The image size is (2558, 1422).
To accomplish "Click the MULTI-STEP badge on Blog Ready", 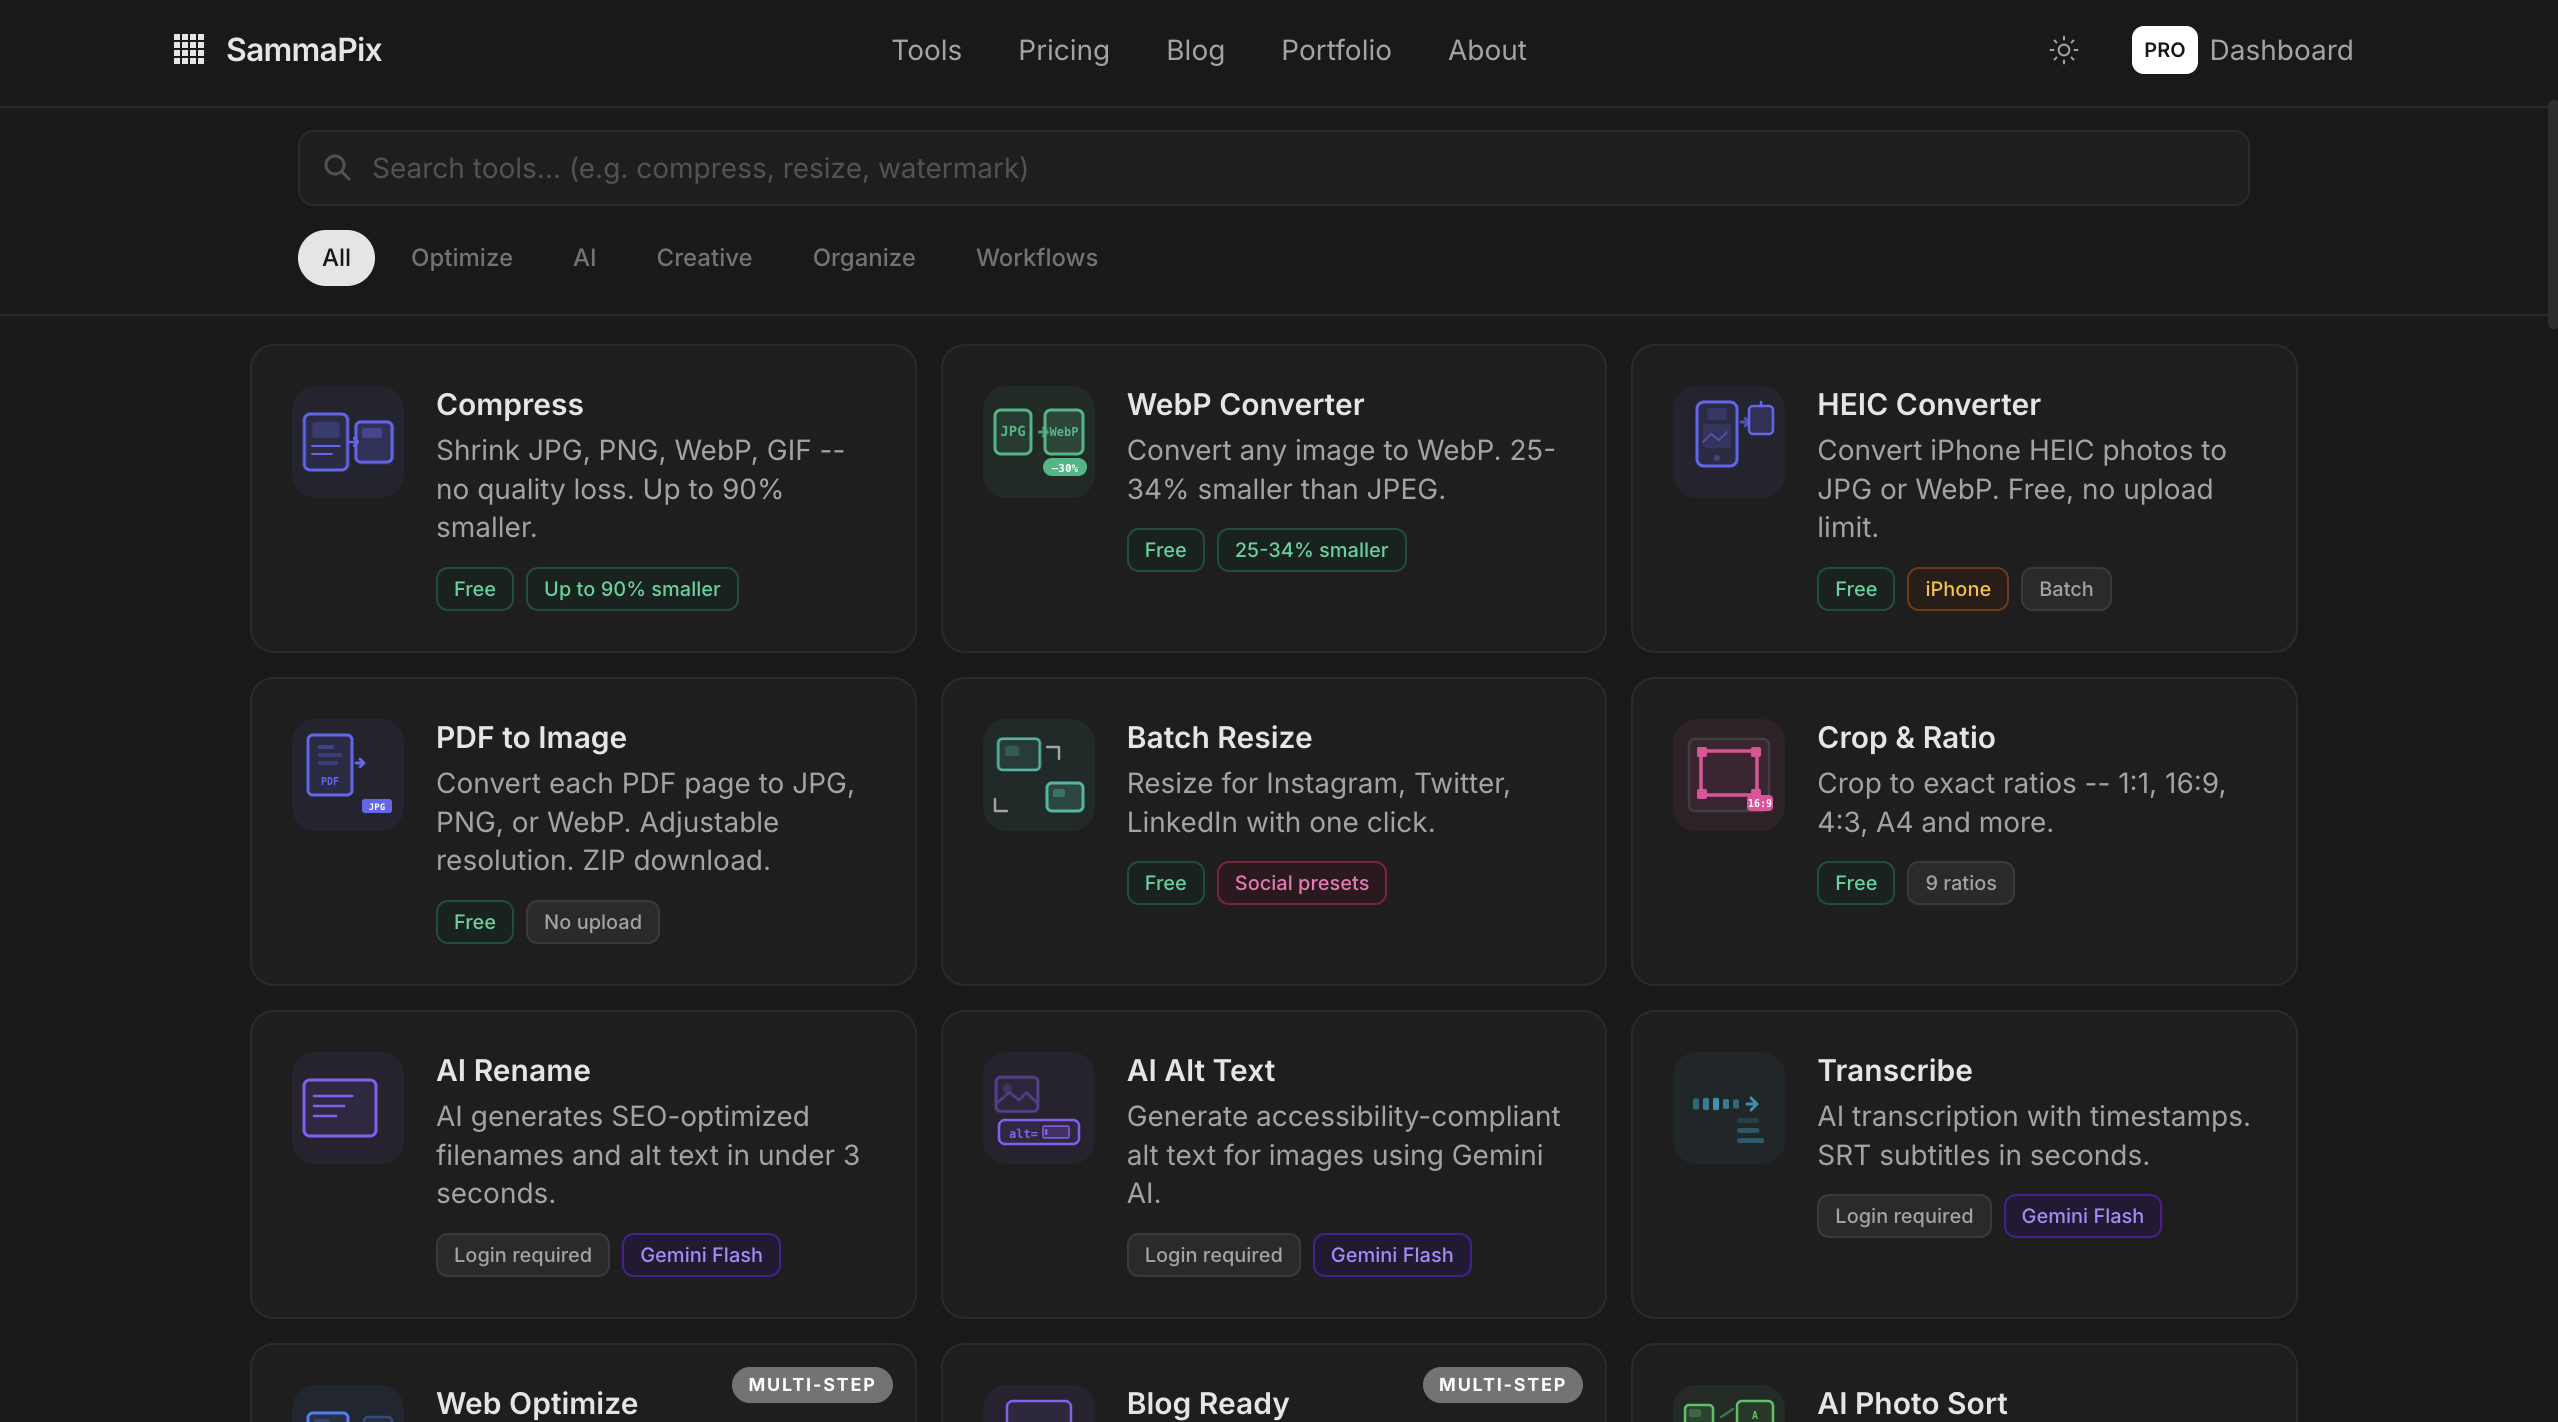I will pyautogui.click(x=1502, y=1385).
